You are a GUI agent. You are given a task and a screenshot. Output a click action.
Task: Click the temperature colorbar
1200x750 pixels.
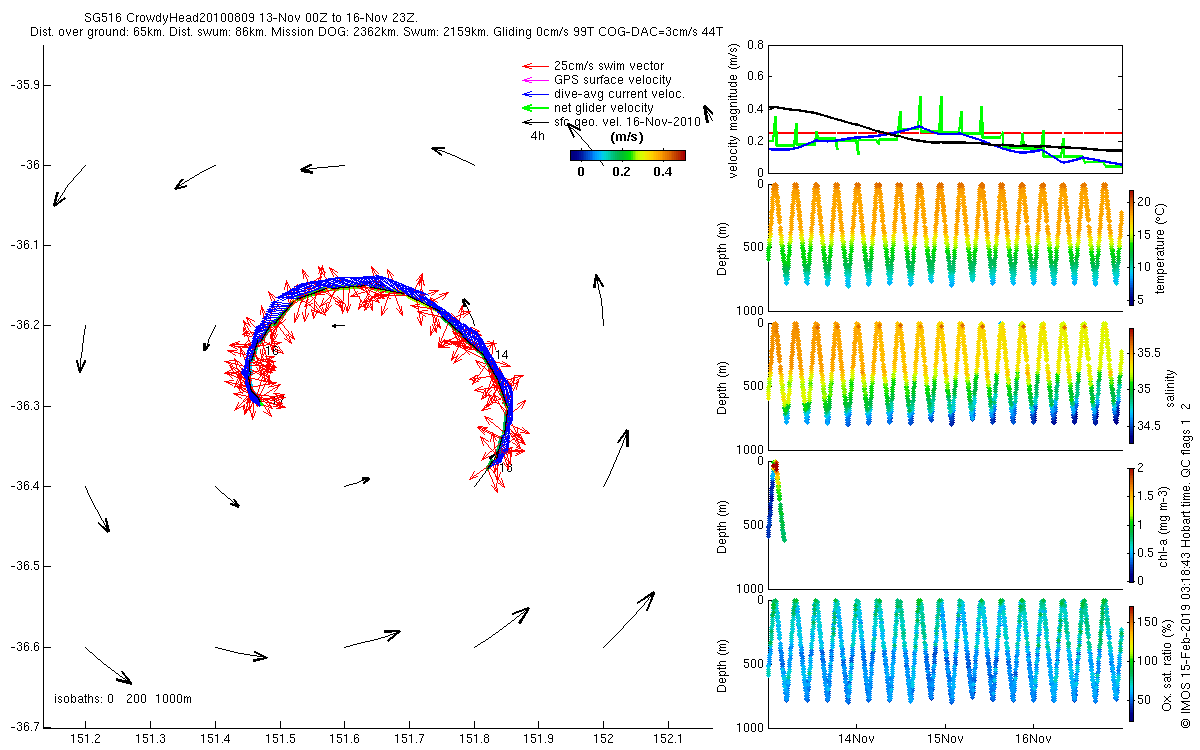[1132, 246]
